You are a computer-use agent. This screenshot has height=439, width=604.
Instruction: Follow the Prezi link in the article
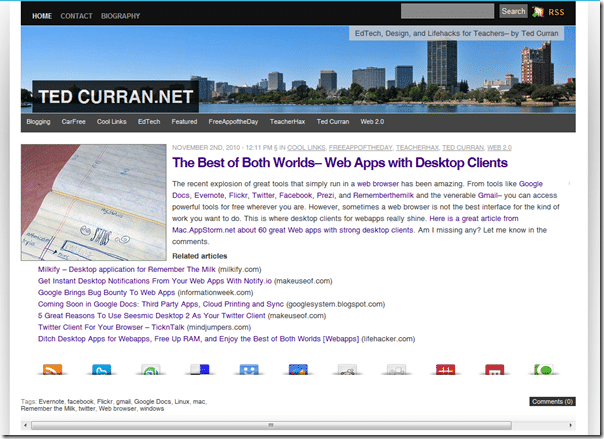[325, 195]
